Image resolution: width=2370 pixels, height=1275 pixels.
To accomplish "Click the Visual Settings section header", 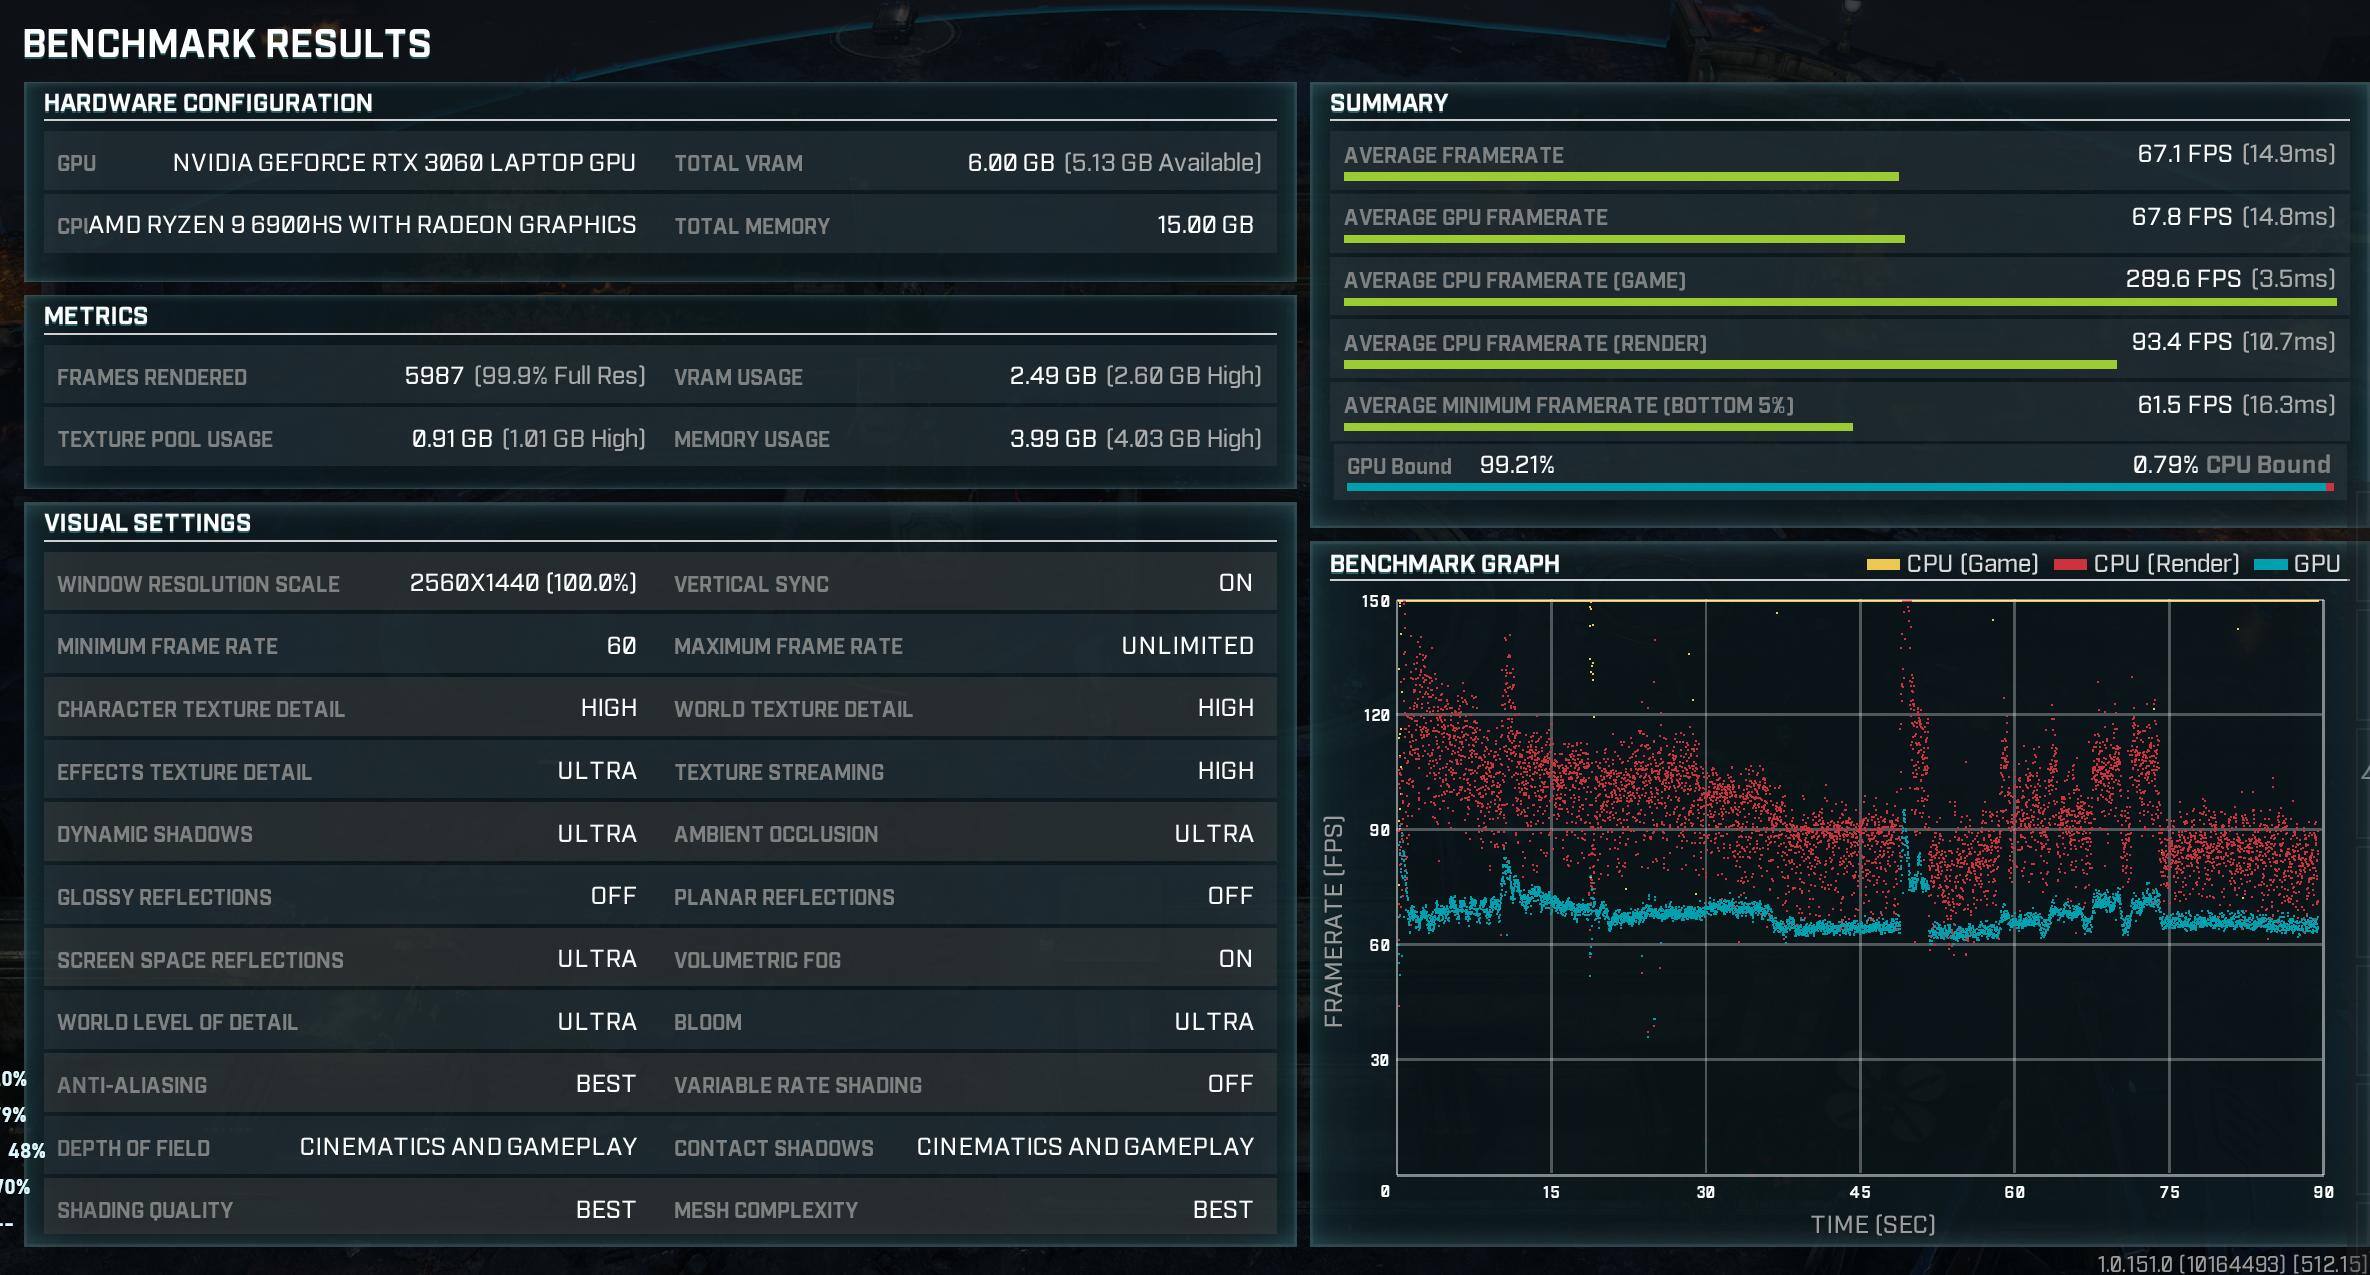I will pyautogui.click(x=147, y=523).
